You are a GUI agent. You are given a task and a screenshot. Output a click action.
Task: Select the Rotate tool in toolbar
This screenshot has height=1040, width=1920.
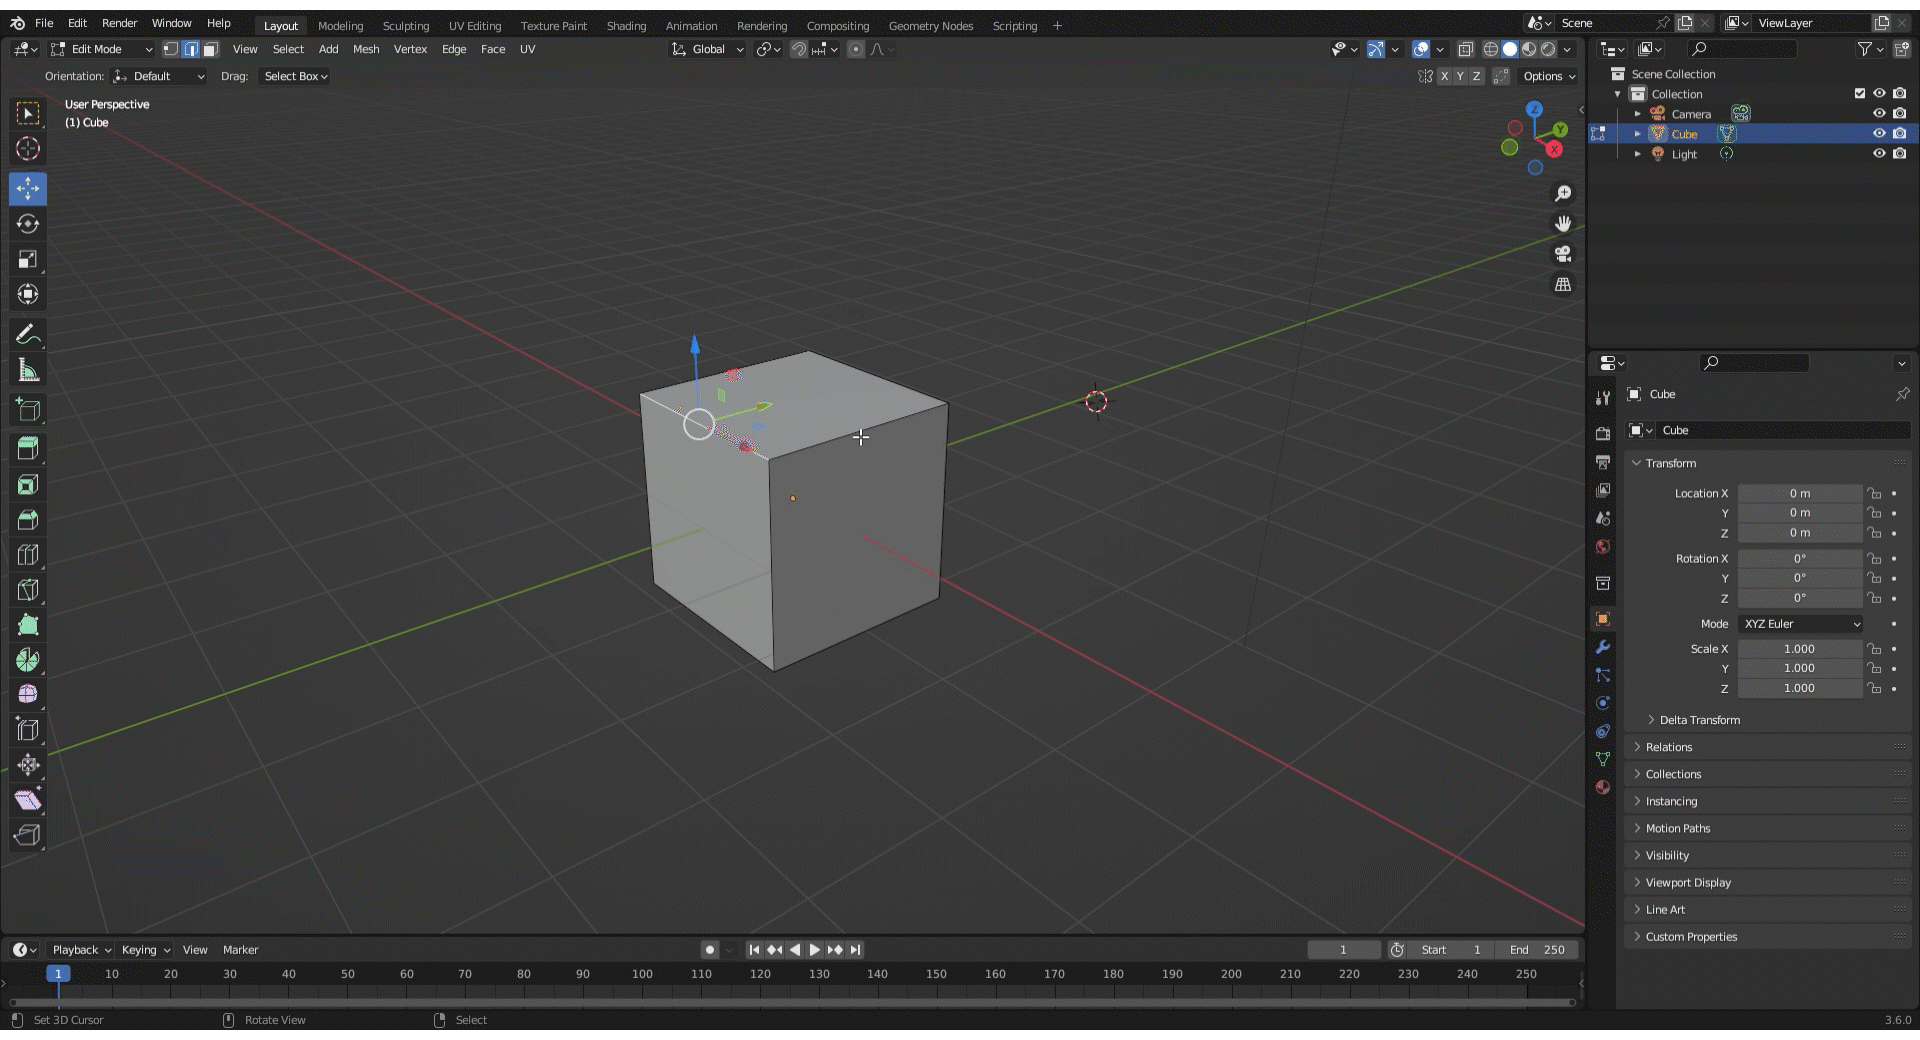point(28,224)
